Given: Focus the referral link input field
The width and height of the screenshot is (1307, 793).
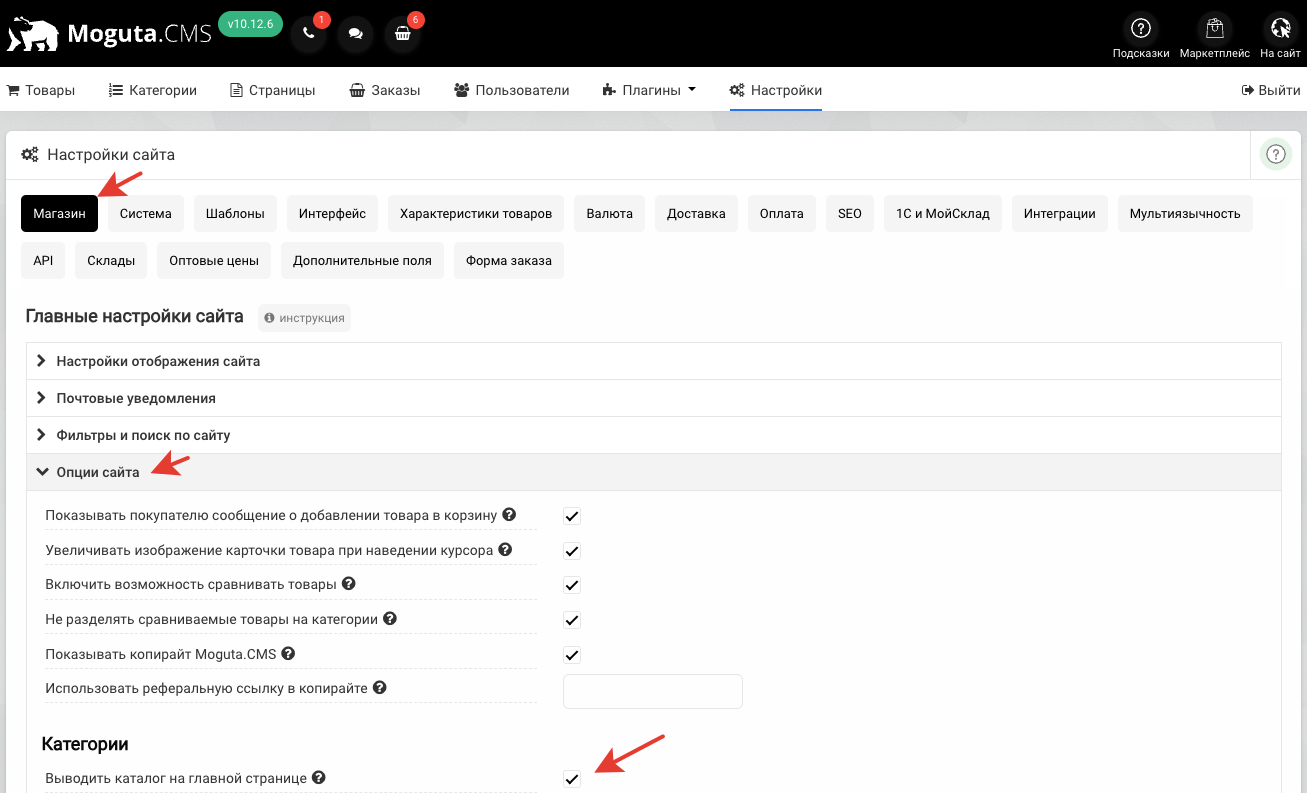Looking at the screenshot, I should tap(653, 691).
